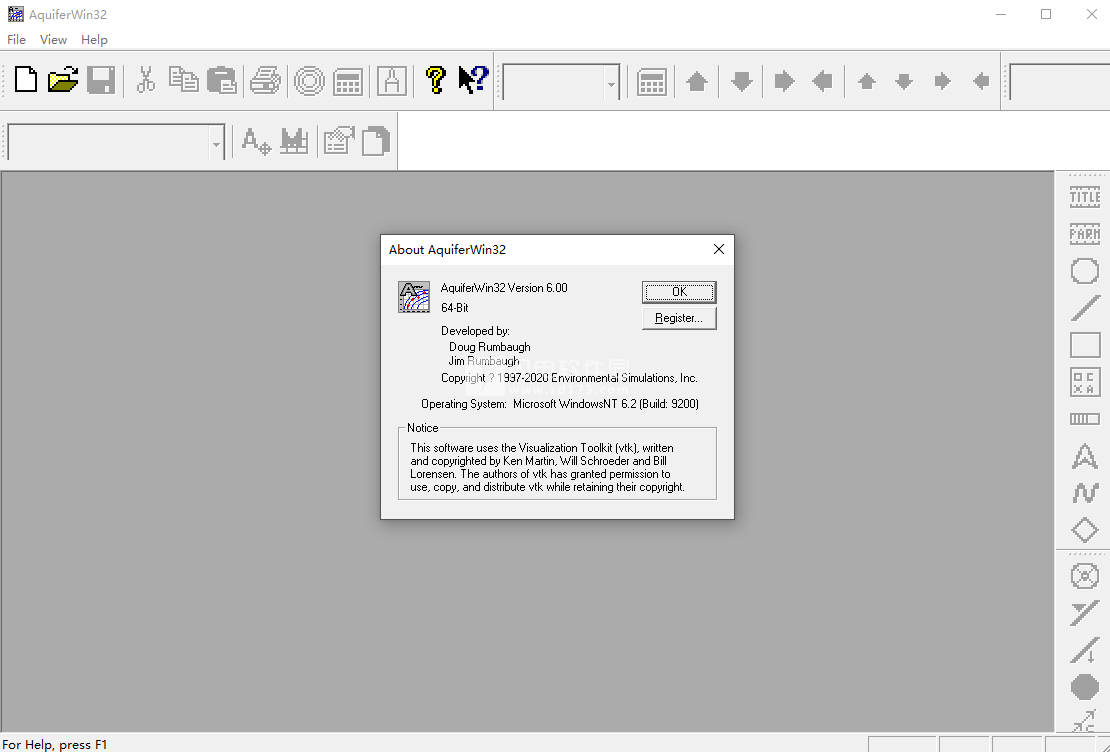Click the Paste clipboard icon
This screenshot has height=752, width=1110.
[222, 80]
